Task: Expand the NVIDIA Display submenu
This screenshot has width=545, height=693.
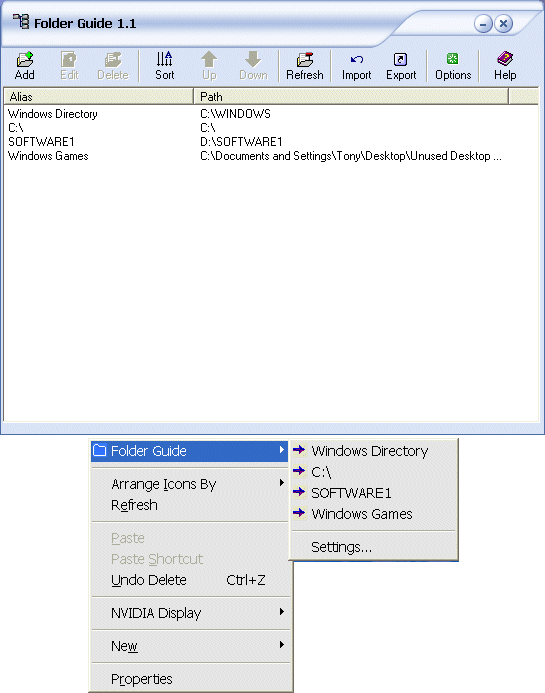Action: click(x=190, y=613)
